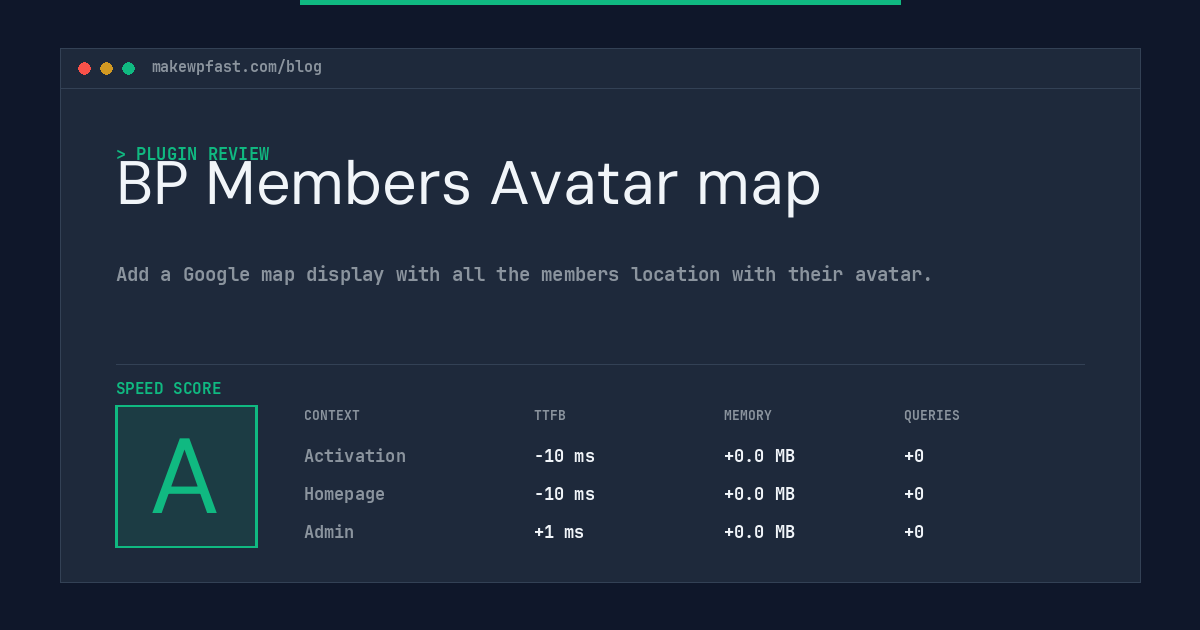Click the Admin TTFB value +1 ms
Image resolution: width=1200 pixels, height=630 pixels.
559,532
